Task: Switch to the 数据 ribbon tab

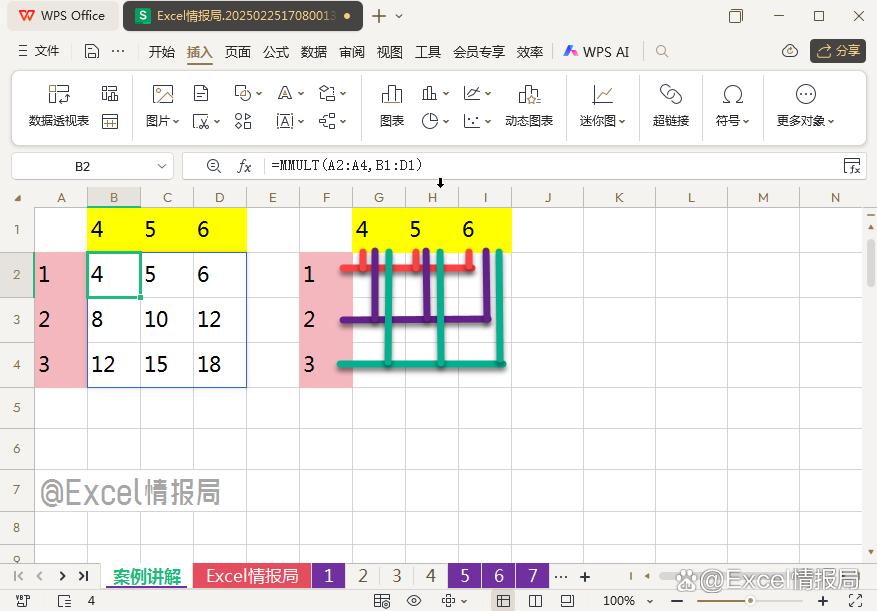Action: click(313, 51)
